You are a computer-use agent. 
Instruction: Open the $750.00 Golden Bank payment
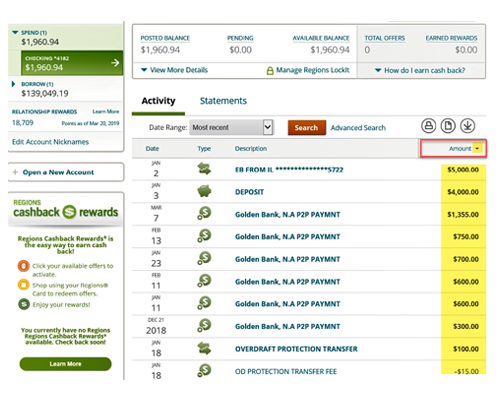288,237
